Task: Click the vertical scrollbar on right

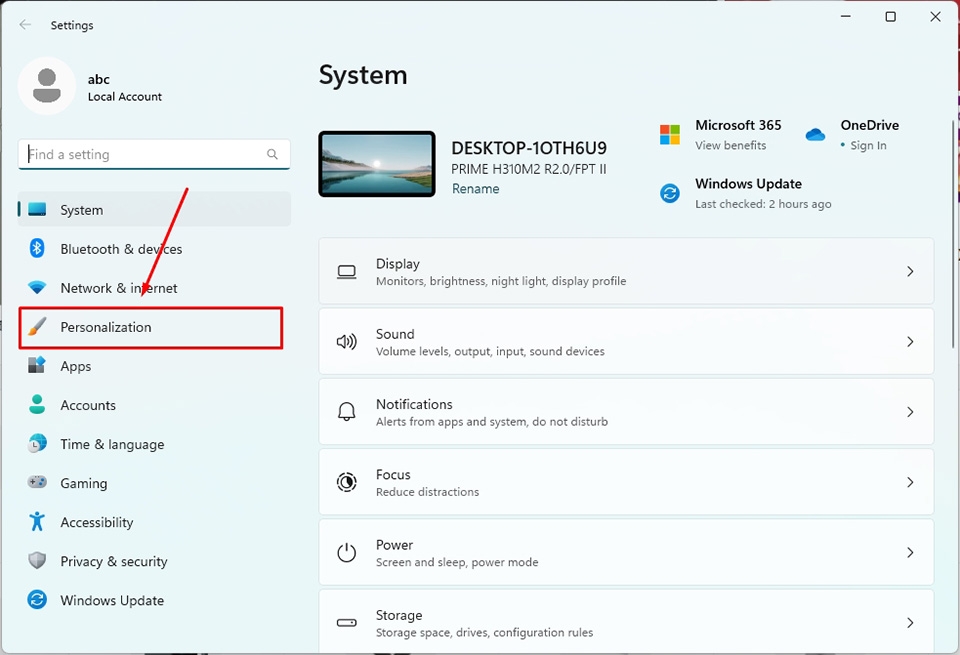Action: pyautogui.click(x=953, y=234)
